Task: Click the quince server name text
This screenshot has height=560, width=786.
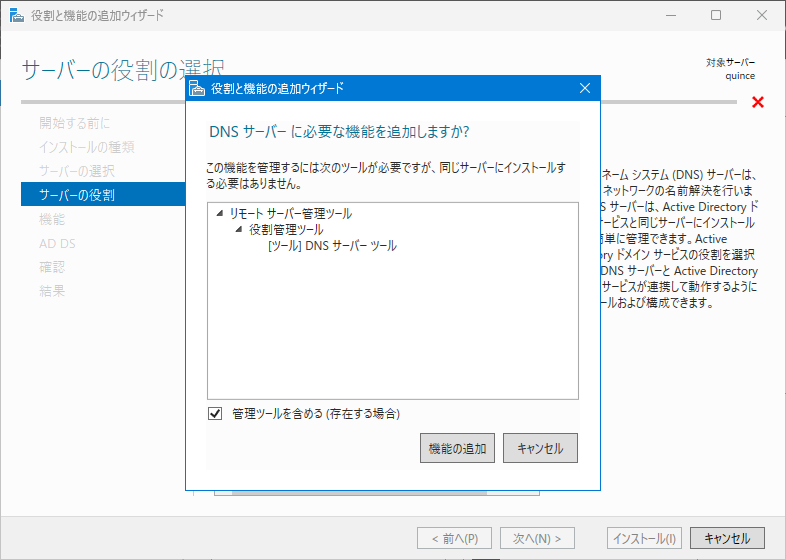Action: coord(740,76)
